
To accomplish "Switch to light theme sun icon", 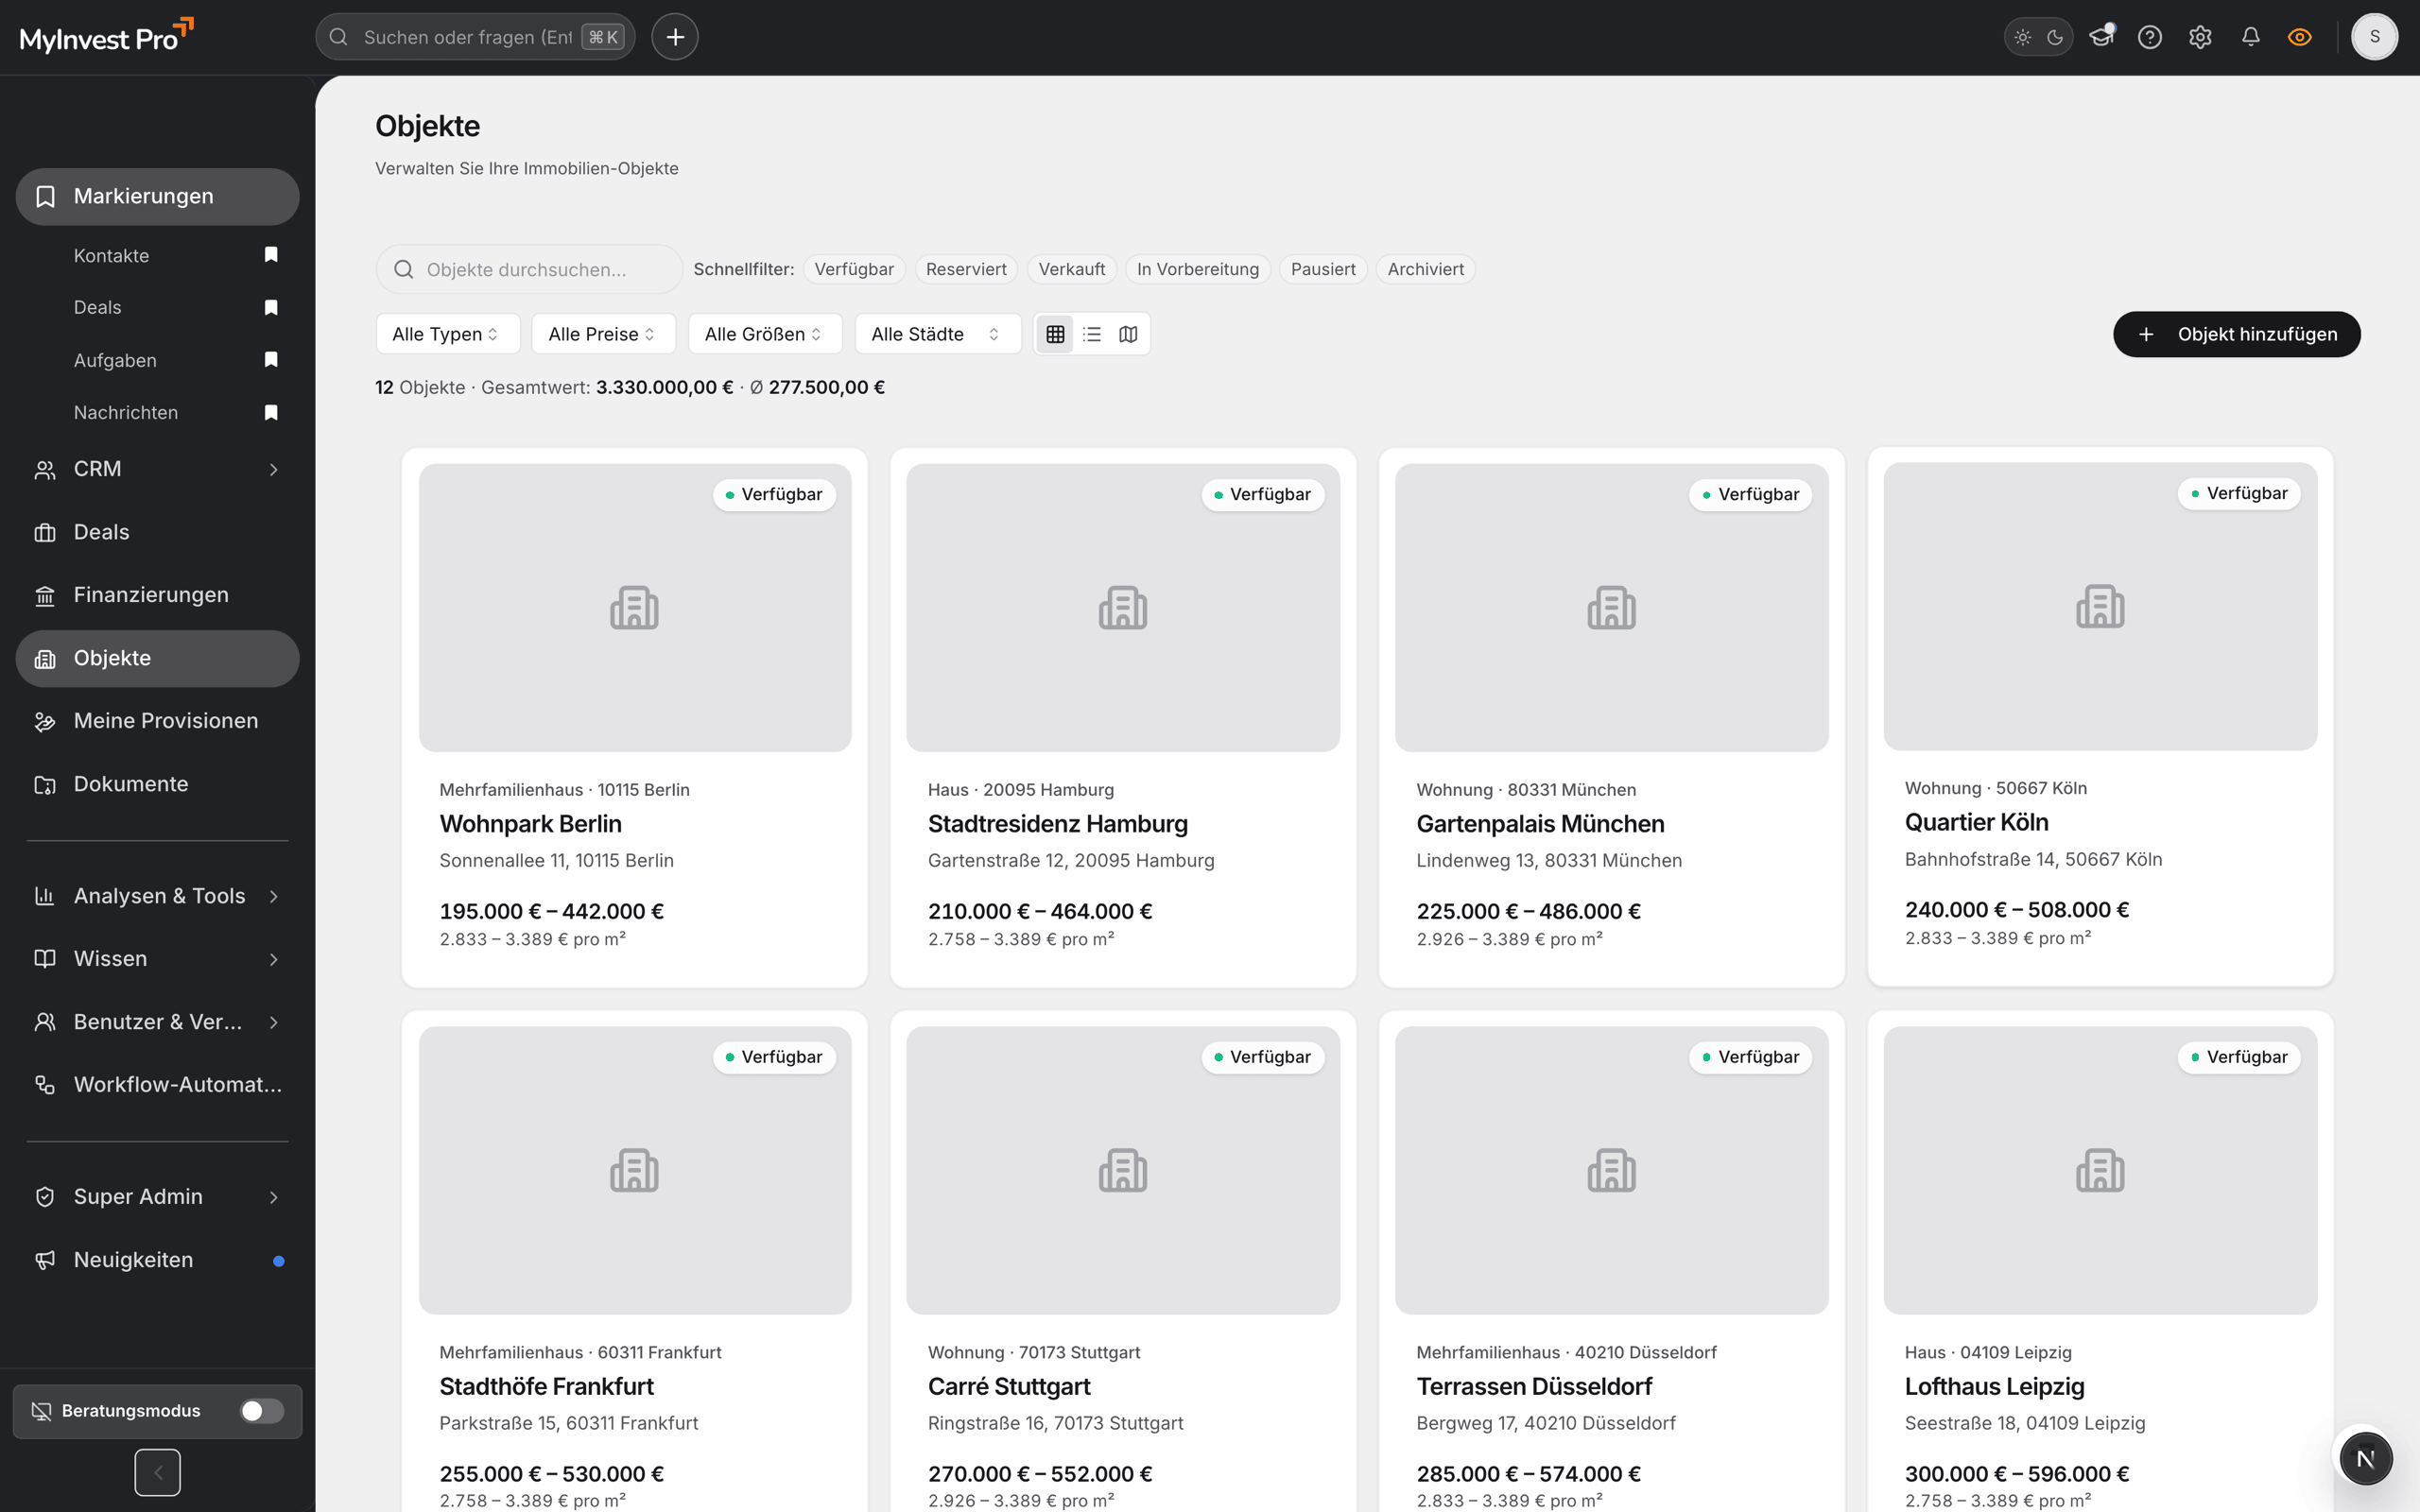I will point(2022,37).
